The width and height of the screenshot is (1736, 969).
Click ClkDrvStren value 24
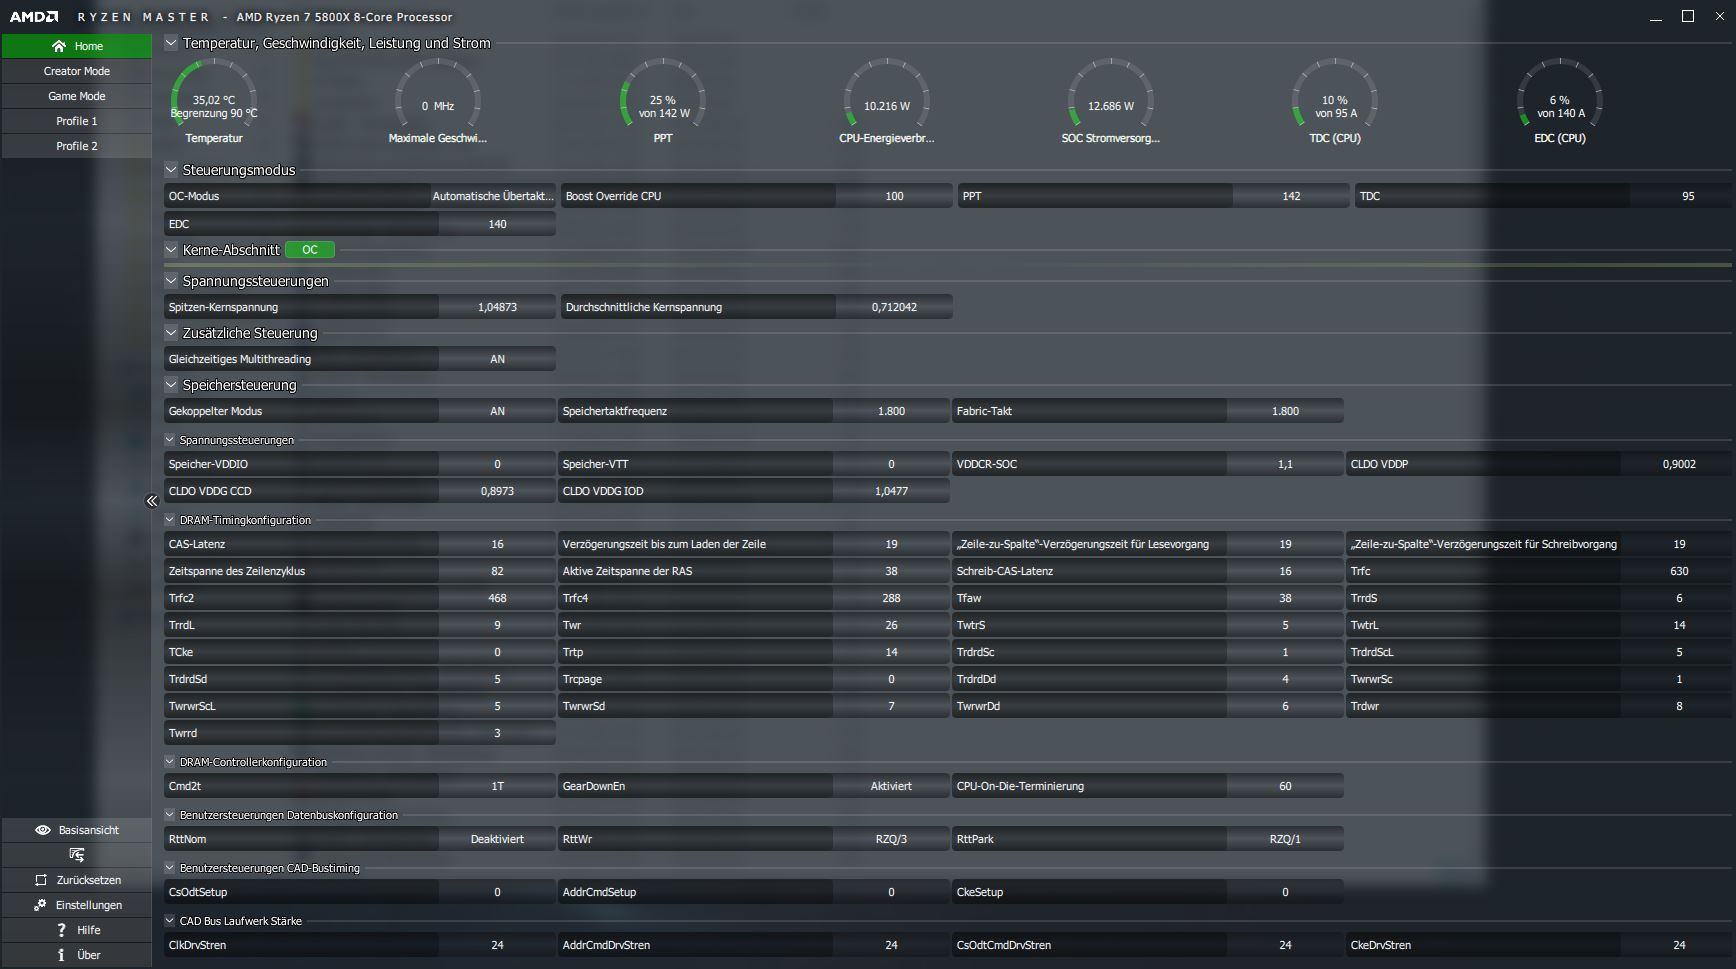click(497, 945)
